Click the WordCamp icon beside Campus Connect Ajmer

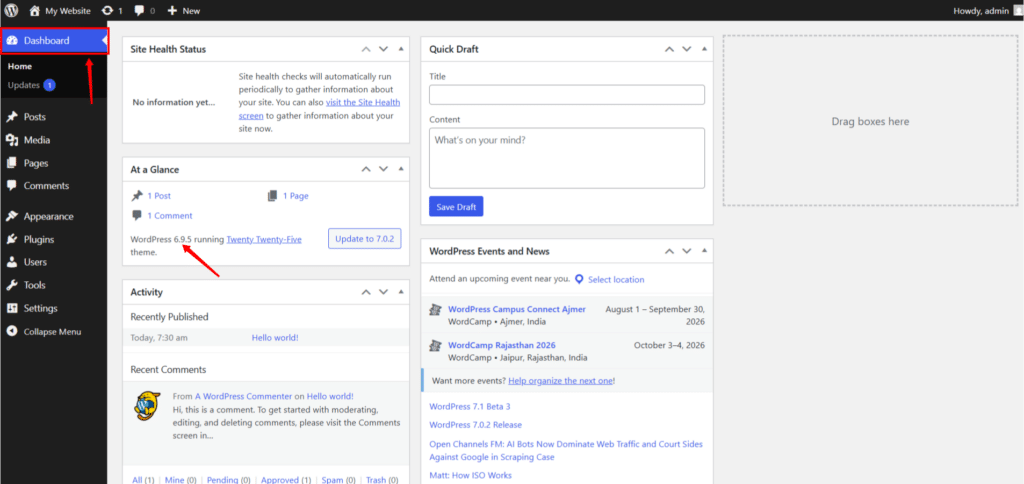pos(436,310)
